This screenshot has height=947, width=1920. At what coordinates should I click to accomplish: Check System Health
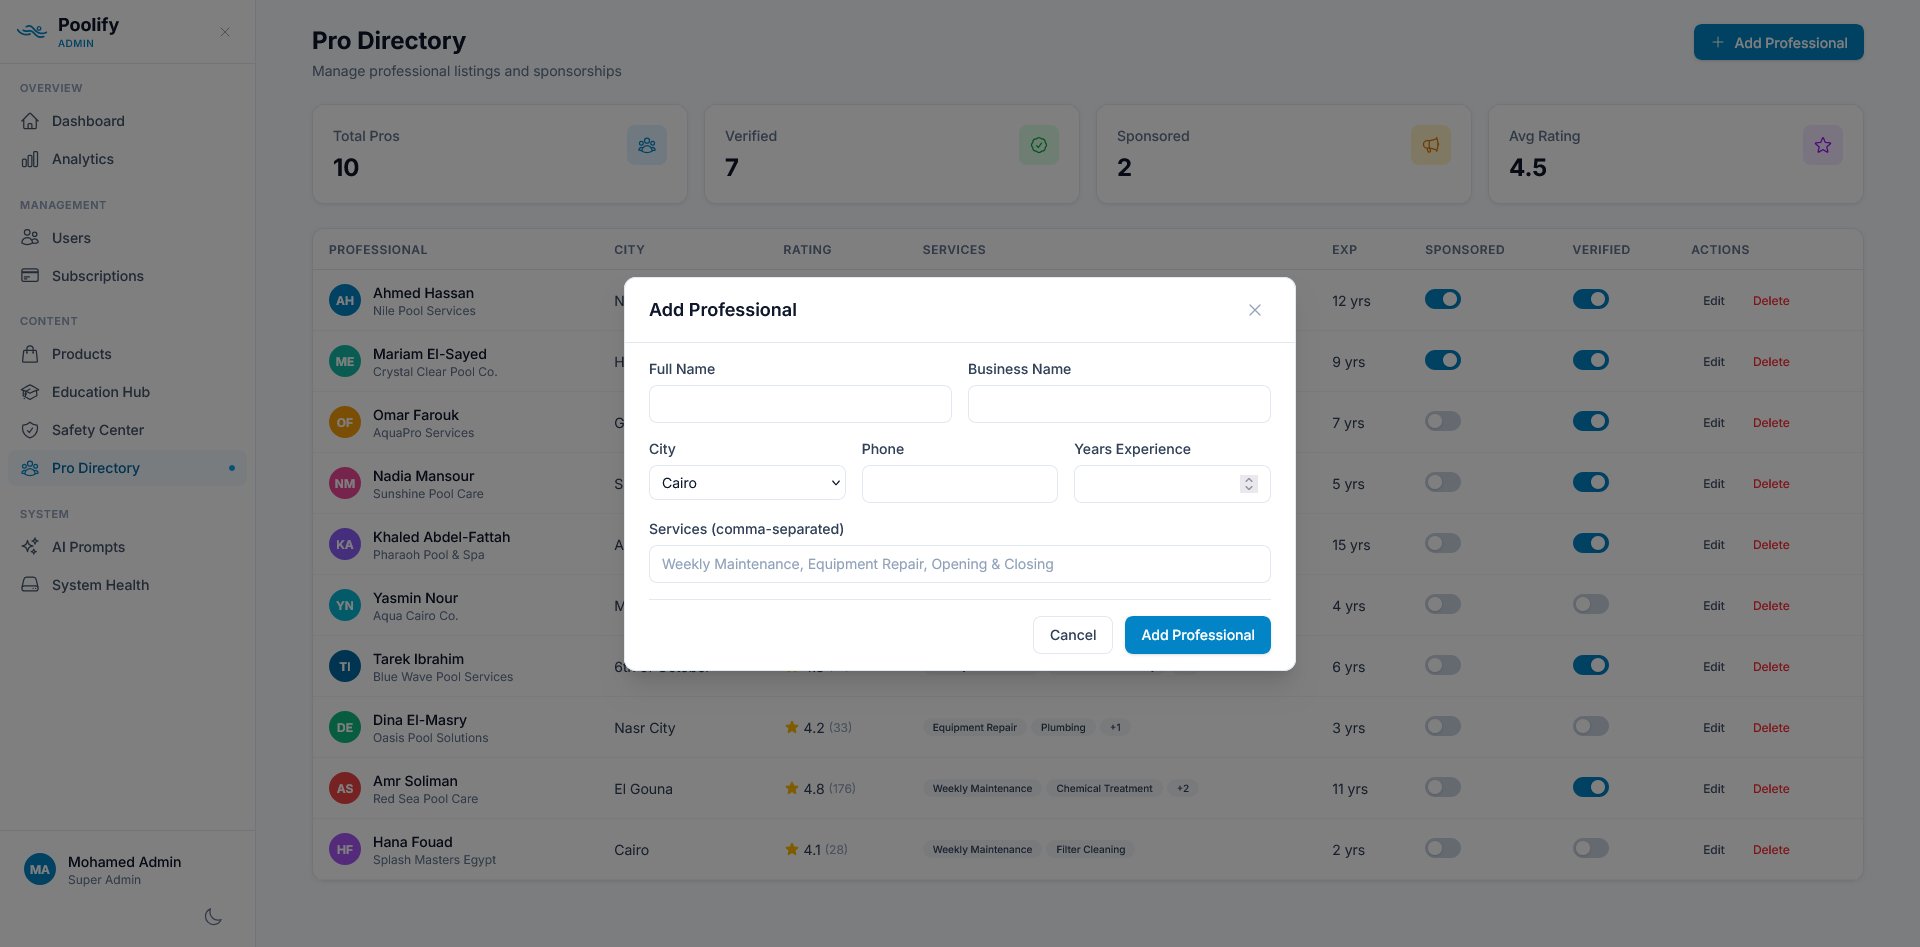tap(99, 584)
